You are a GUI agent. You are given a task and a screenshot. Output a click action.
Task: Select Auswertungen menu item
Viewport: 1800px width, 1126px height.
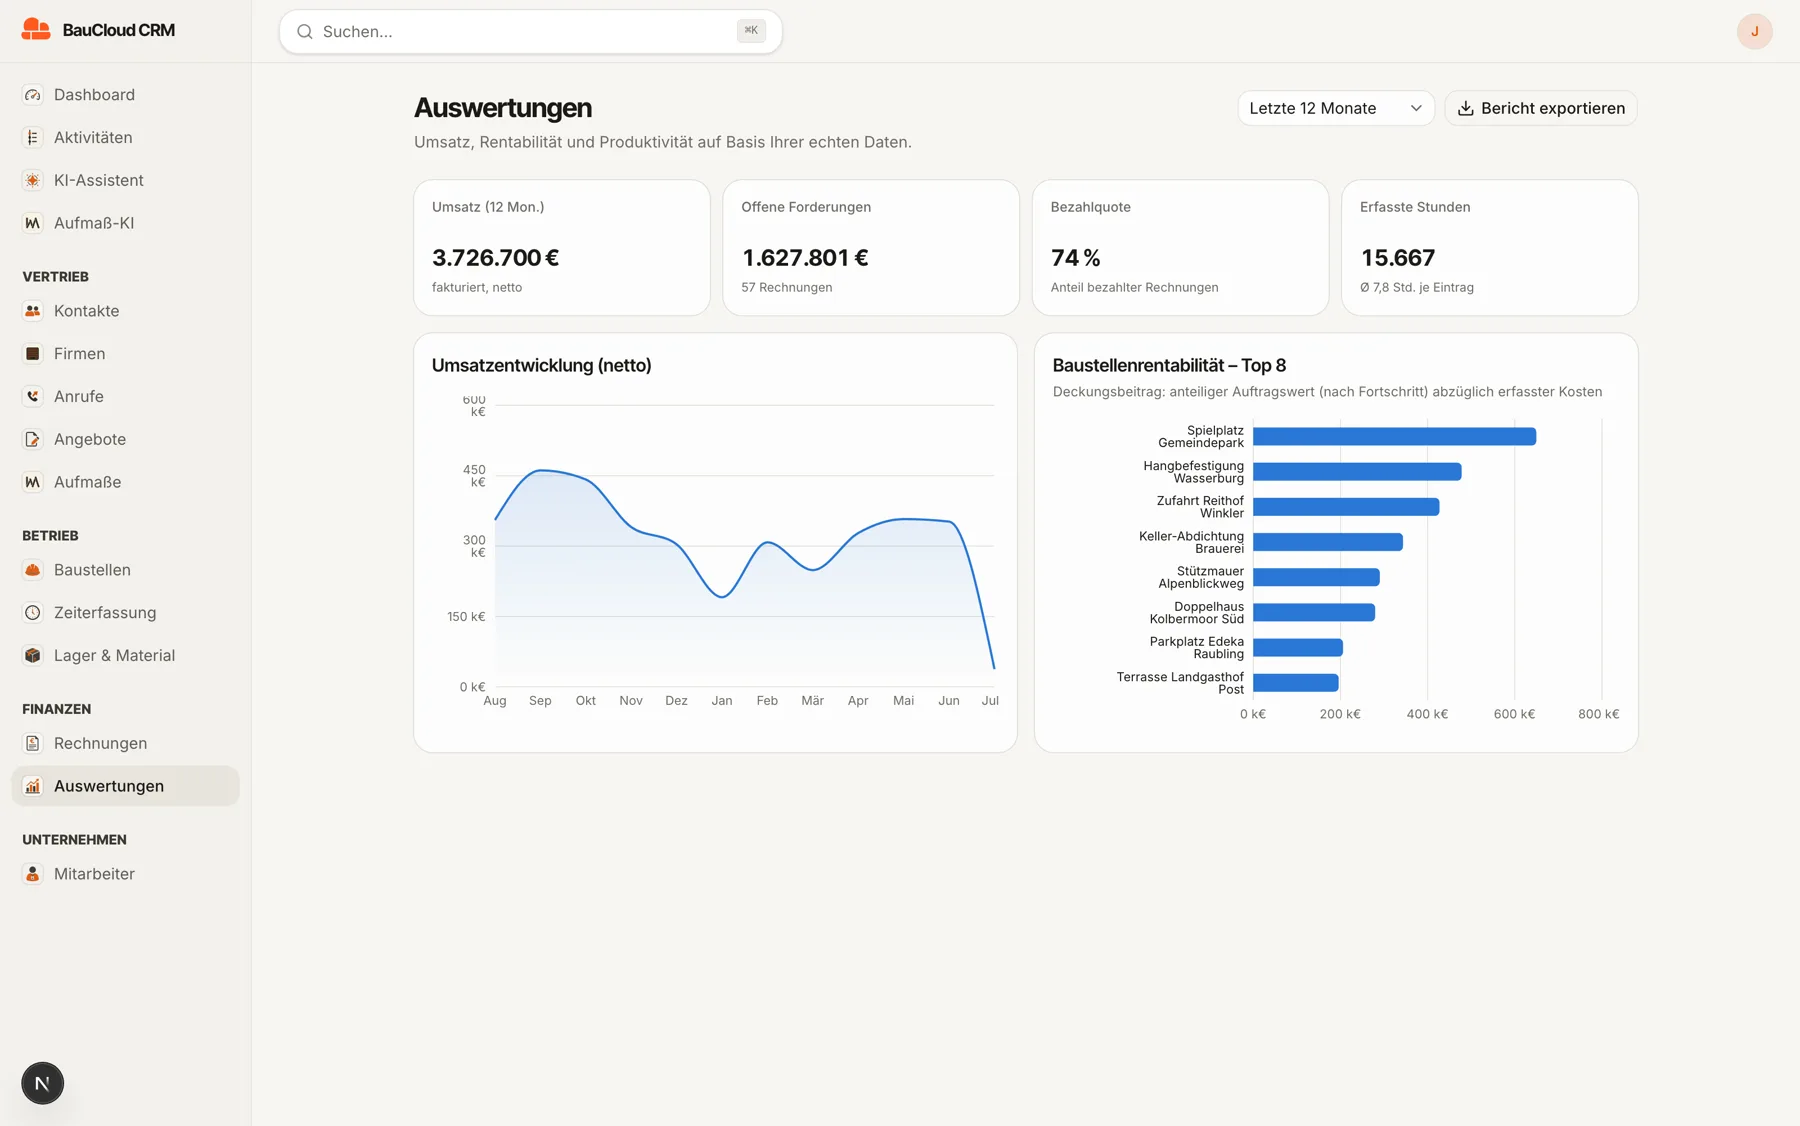(125, 786)
